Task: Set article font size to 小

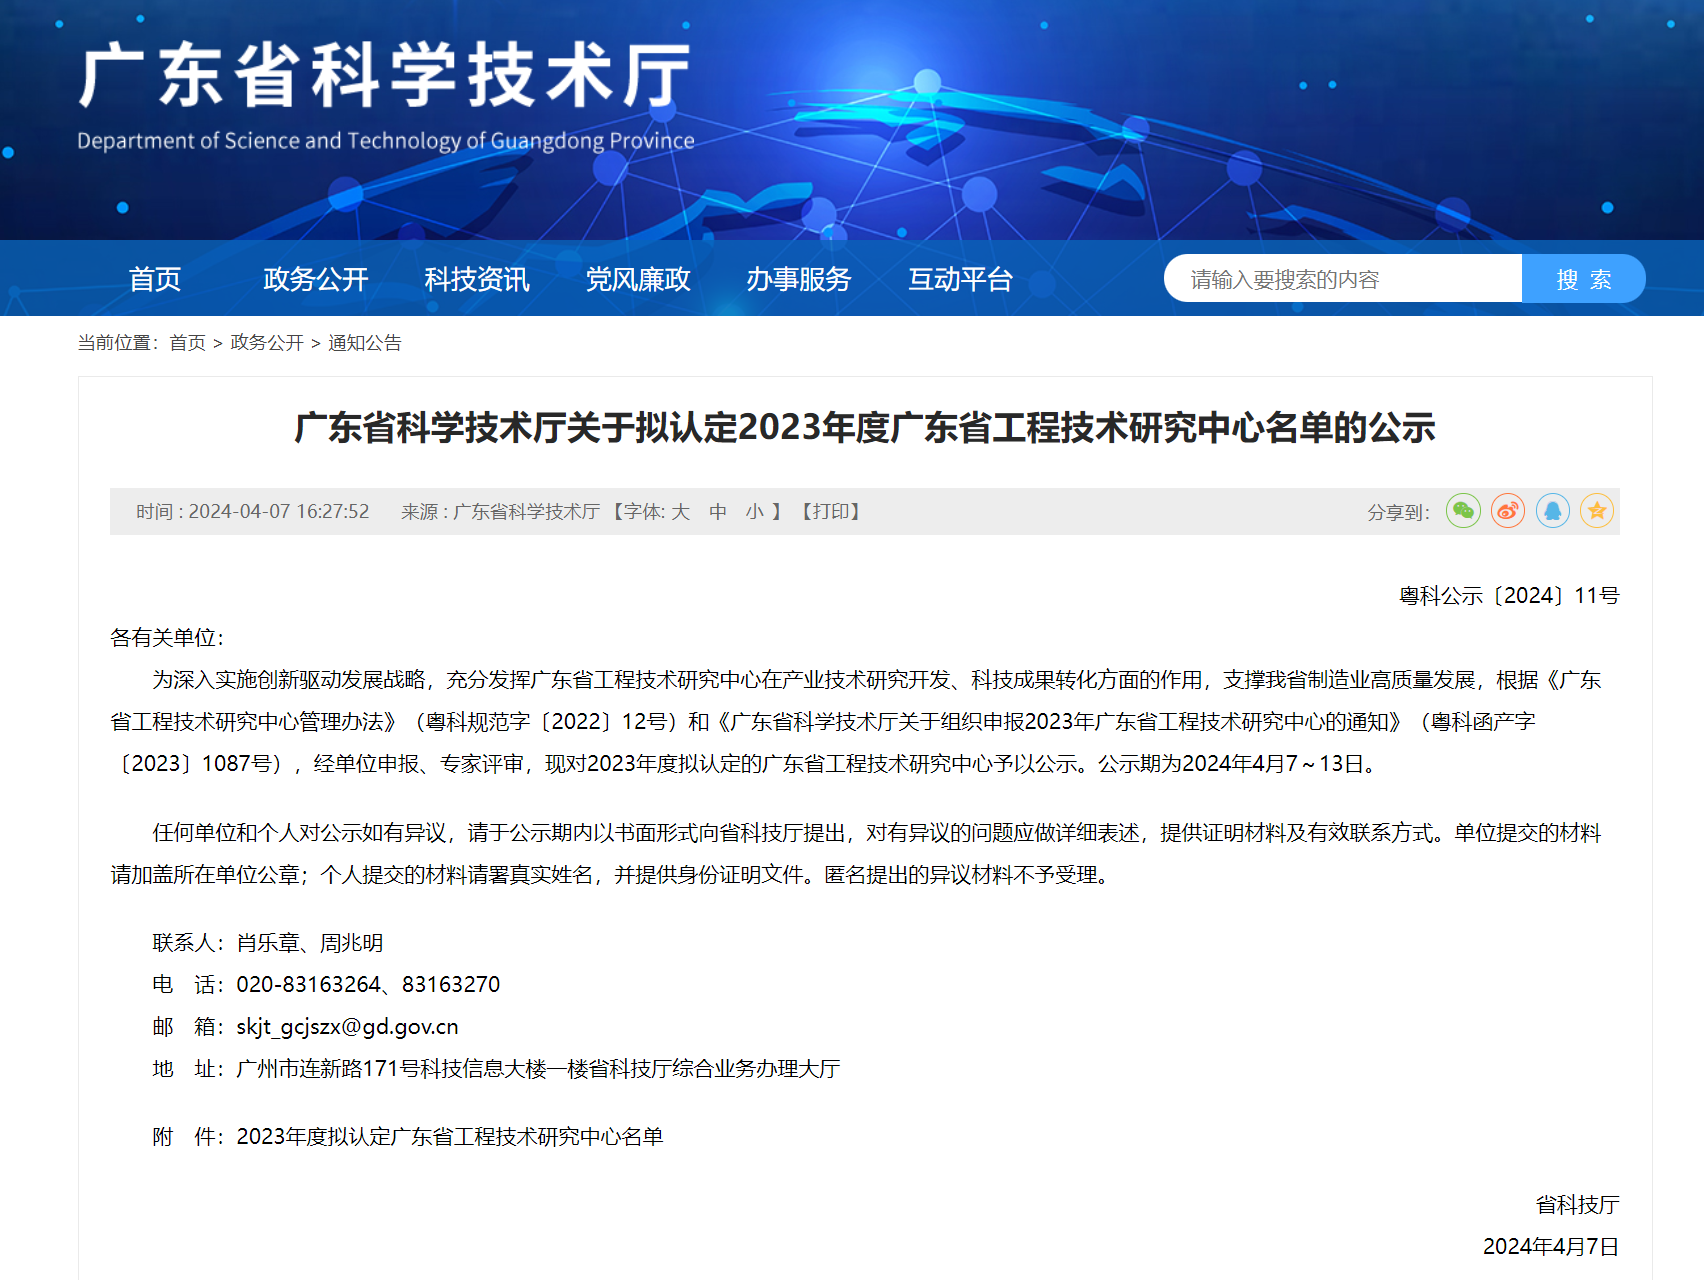Action: coord(754,512)
